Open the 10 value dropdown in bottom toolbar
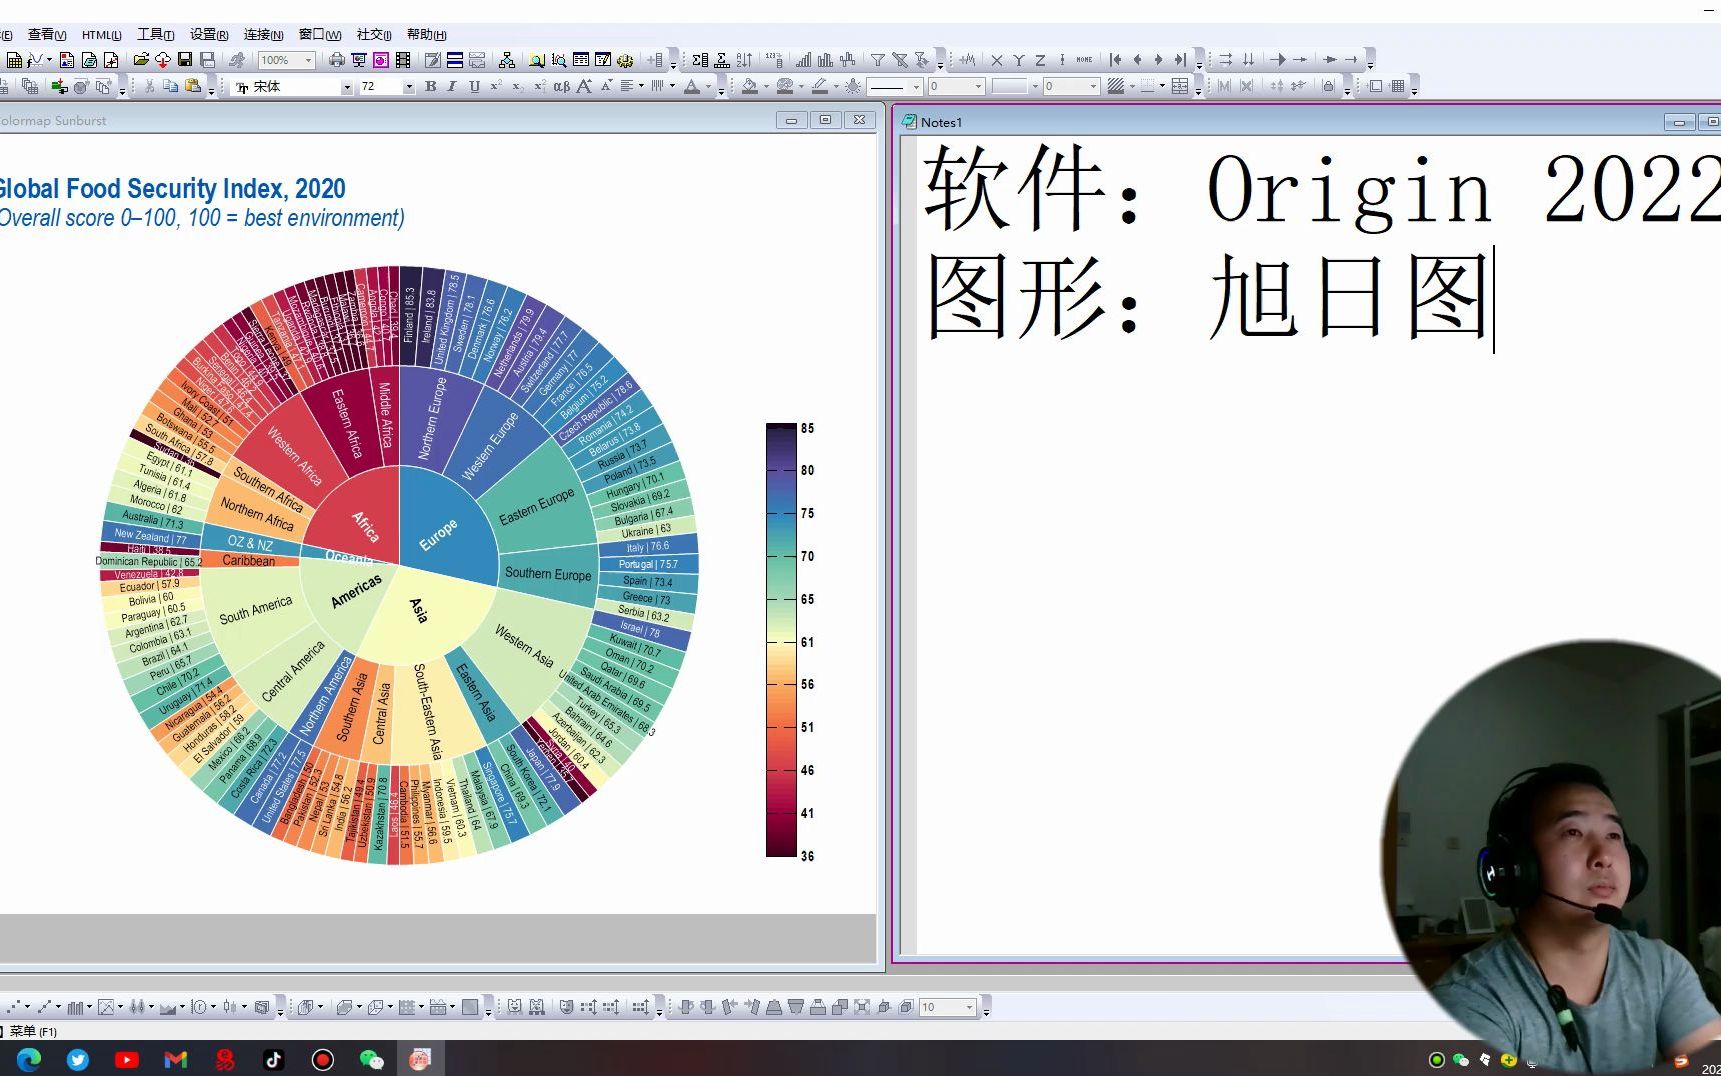 (969, 1008)
